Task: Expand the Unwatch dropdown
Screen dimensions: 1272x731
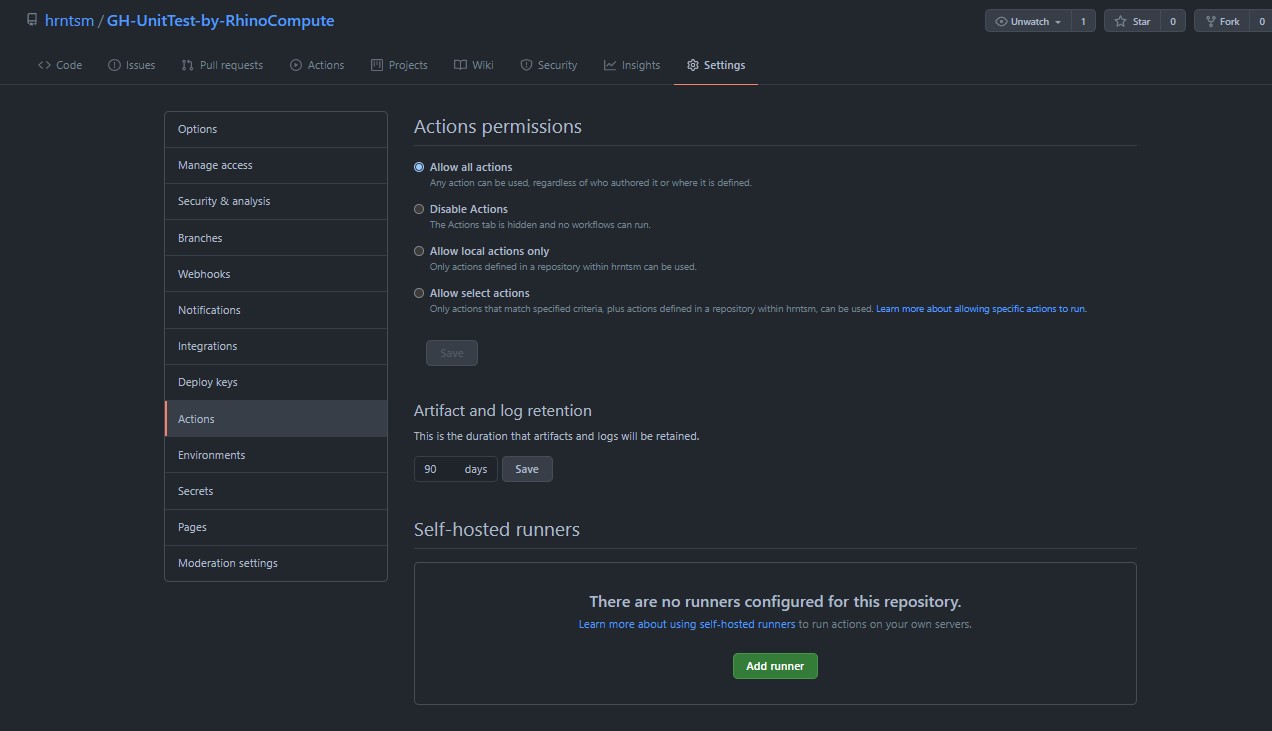Action: 1028,21
